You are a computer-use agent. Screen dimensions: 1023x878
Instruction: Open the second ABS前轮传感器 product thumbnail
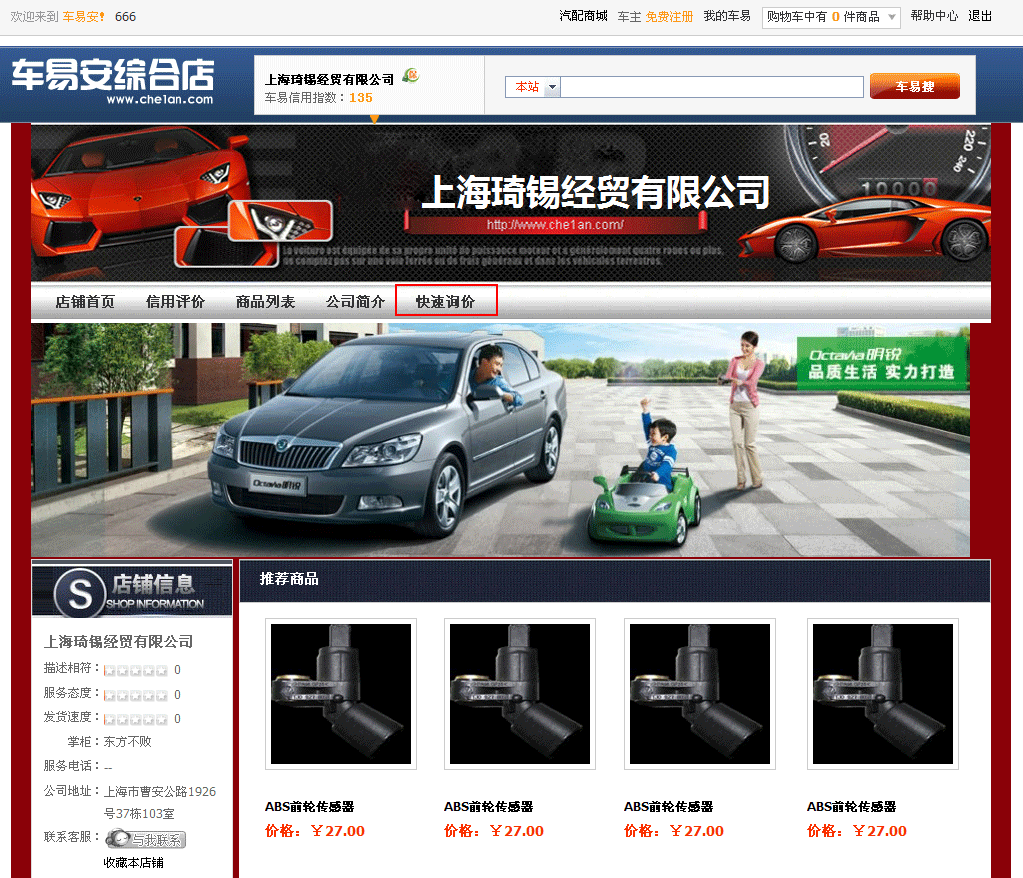pos(520,694)
